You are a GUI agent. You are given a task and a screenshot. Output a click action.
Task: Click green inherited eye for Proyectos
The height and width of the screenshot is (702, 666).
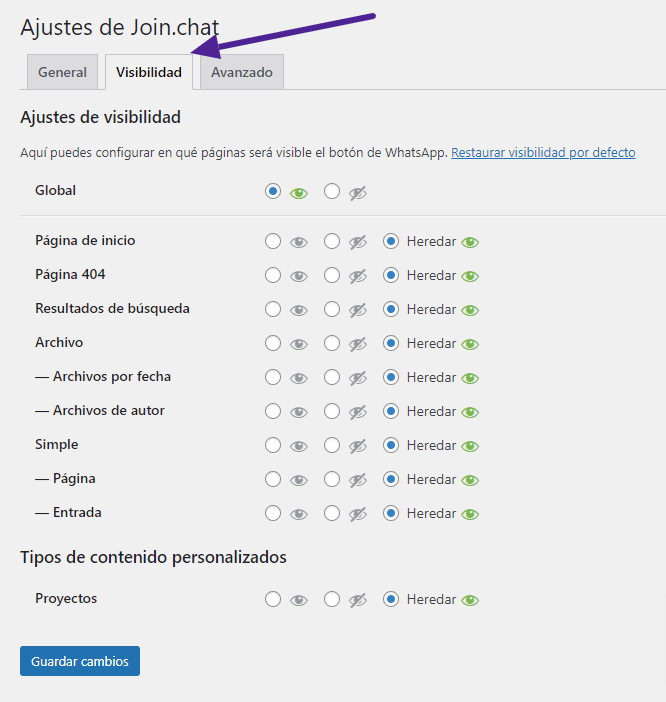(x=470, y=601)
